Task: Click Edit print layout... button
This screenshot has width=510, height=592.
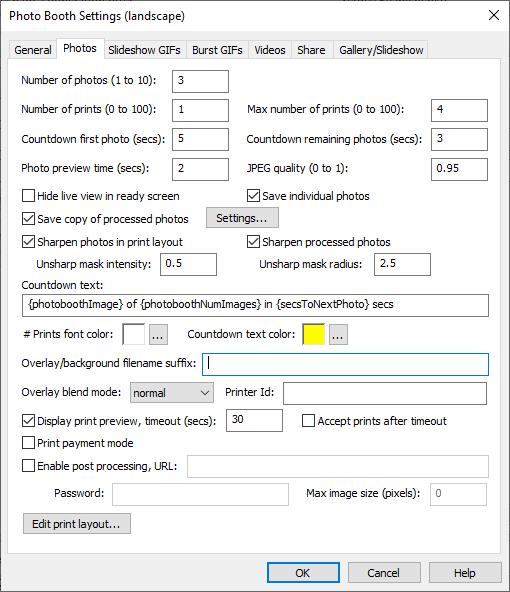Action: click(x=77, y=524)
